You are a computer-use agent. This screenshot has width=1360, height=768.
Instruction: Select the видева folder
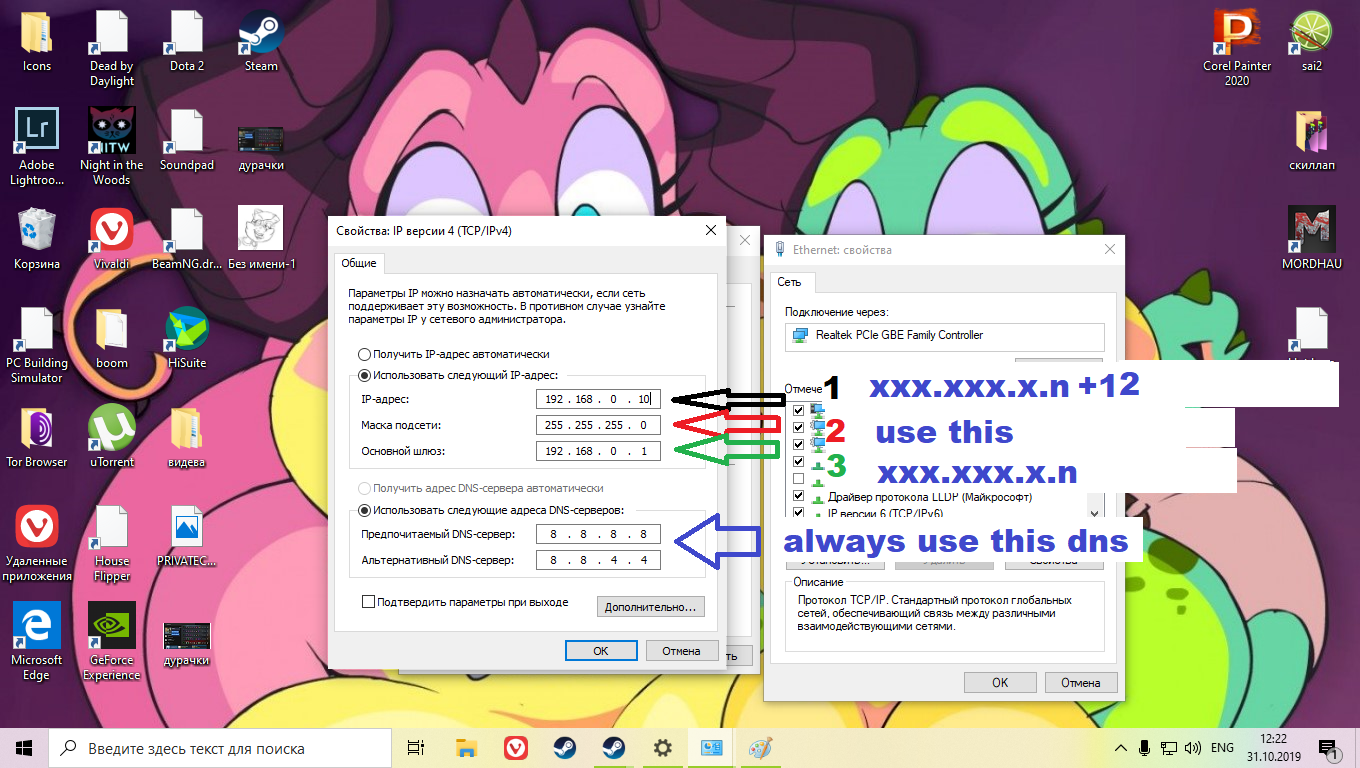(187, 437)
